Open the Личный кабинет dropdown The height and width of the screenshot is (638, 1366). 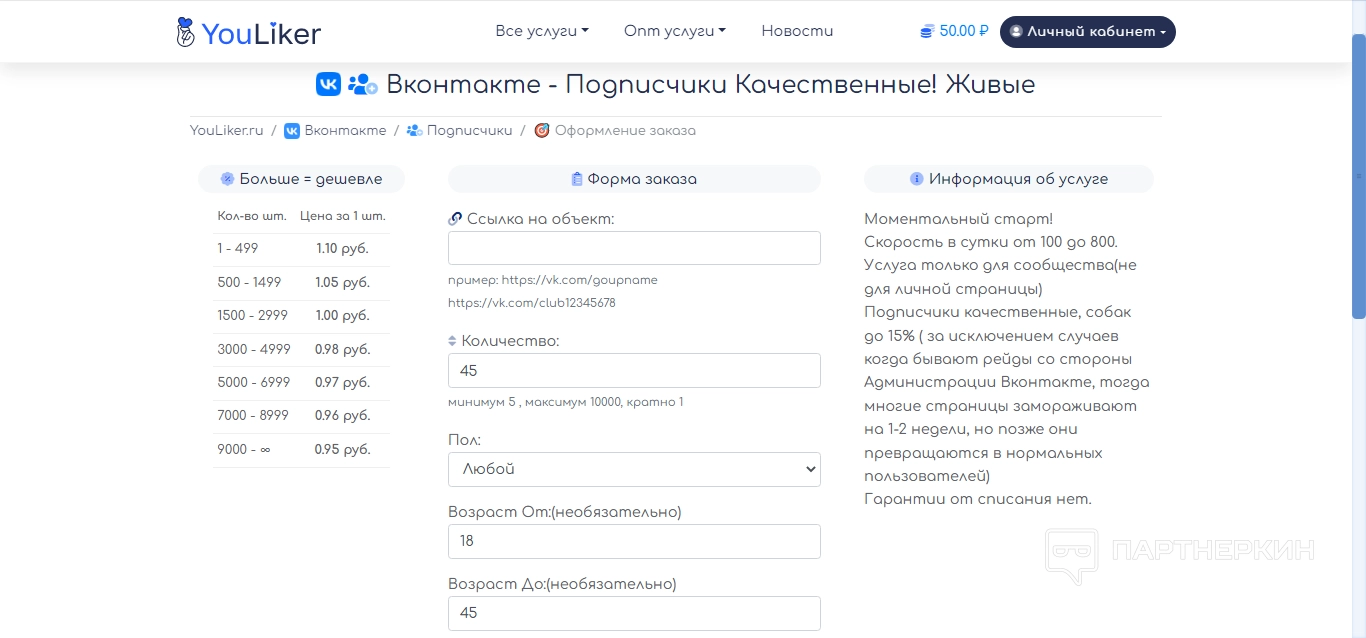[1088, 31]
